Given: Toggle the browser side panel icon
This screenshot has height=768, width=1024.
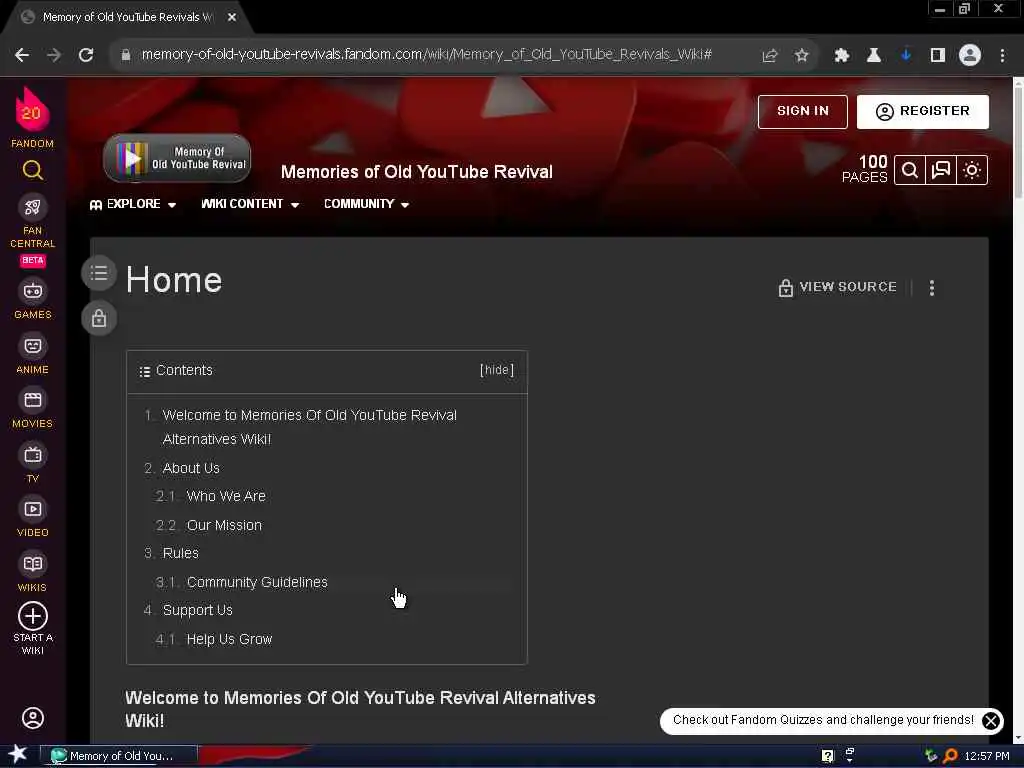Looking at the screenshot, I should (x=938, y=55).
